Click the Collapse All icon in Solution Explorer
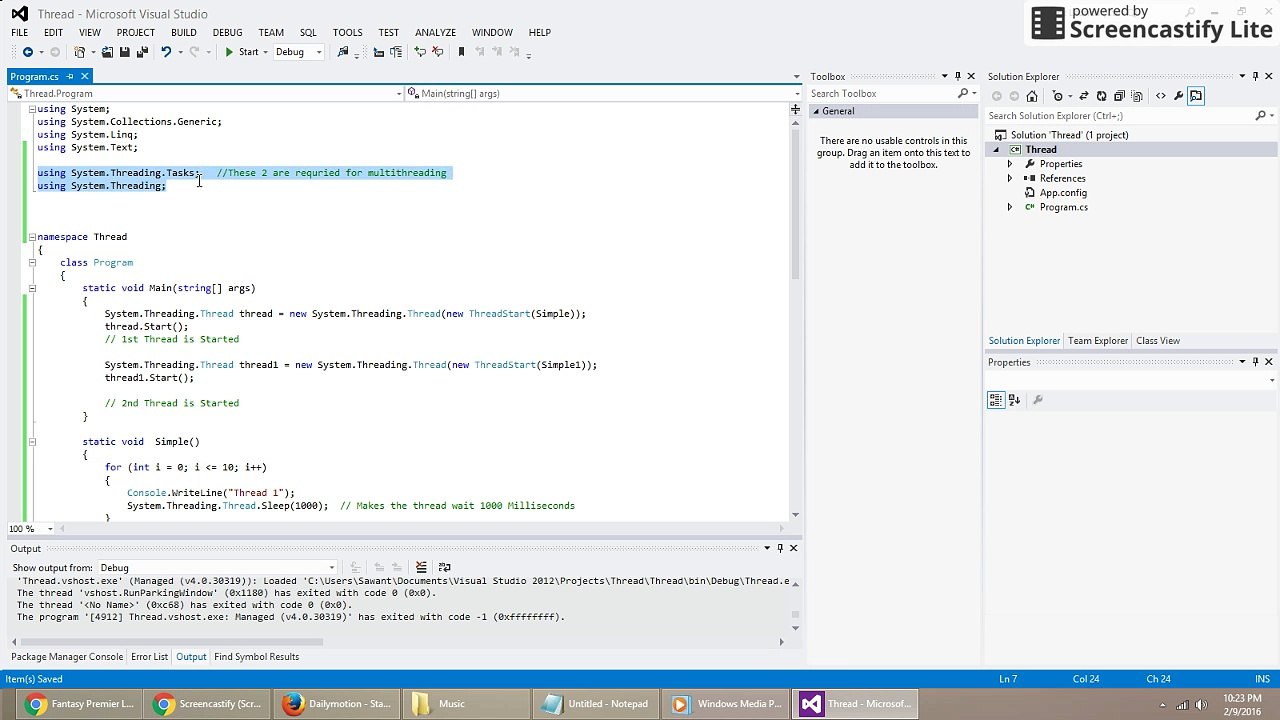The height and width of the screenshot is (720, 1280). pos(1119,96)
